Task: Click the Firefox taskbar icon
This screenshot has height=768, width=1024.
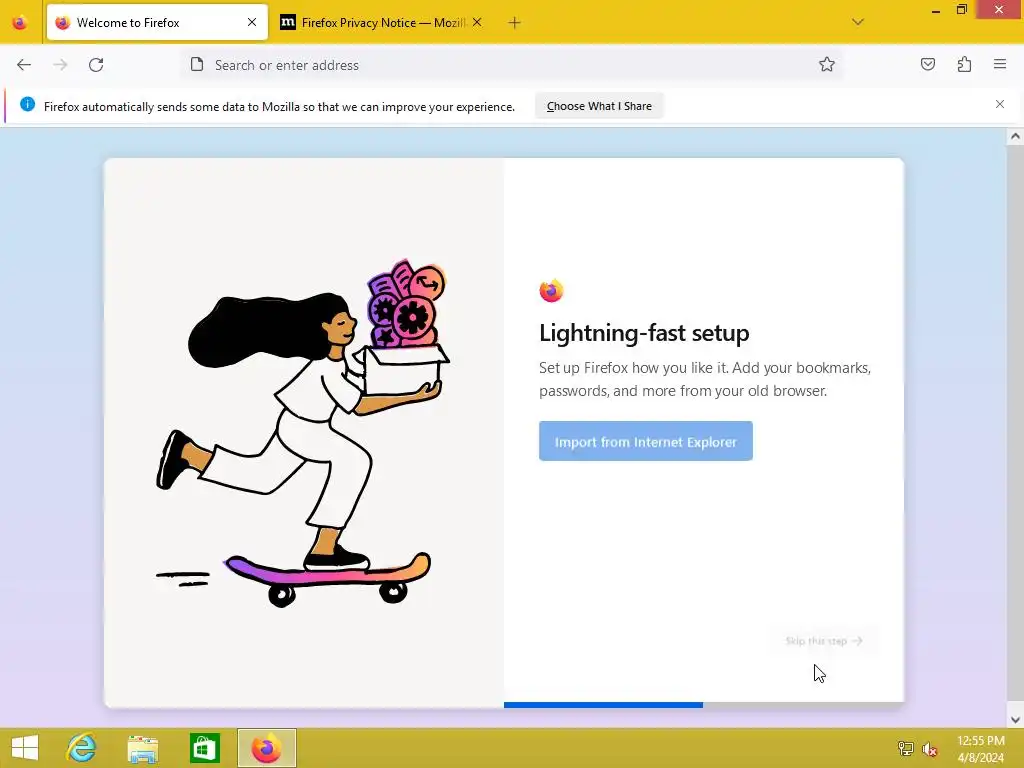Action: click(266, 748)
